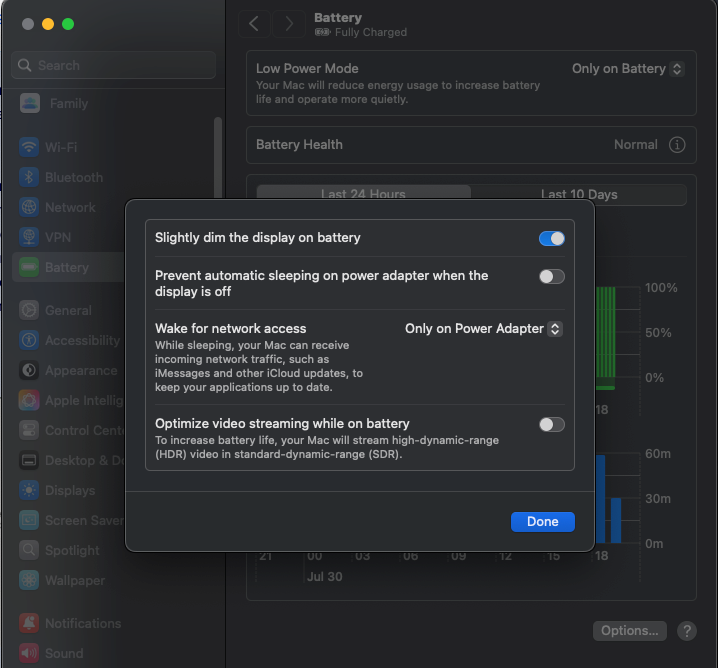Click the Battery Health info icon
The width and height of the screenshot is (718, 668).
[x=677, y=145]
